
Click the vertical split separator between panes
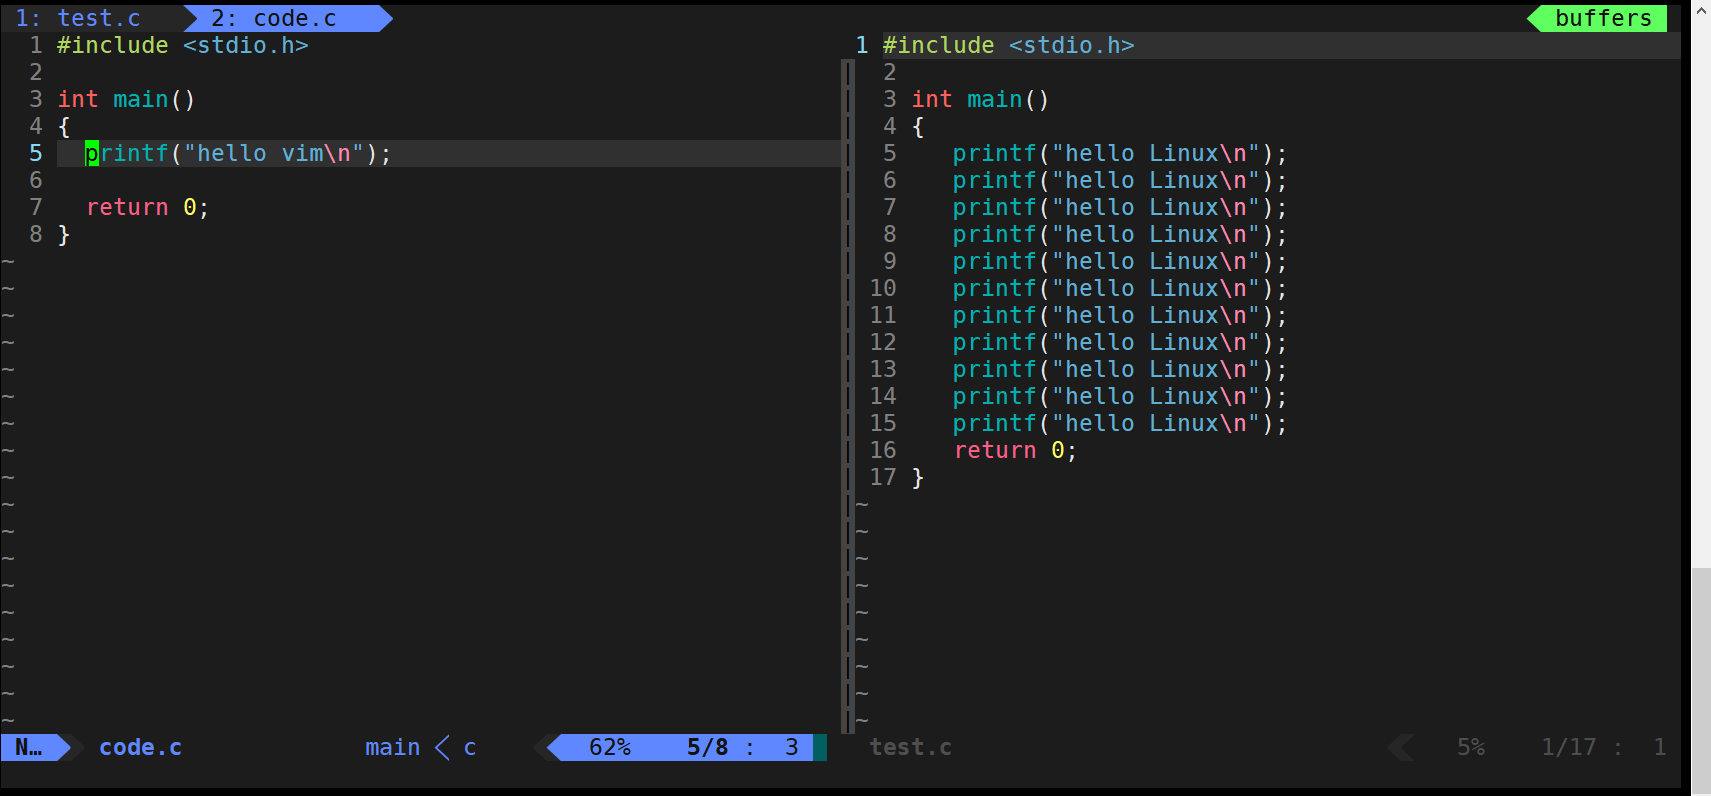(x=848, y=395)
